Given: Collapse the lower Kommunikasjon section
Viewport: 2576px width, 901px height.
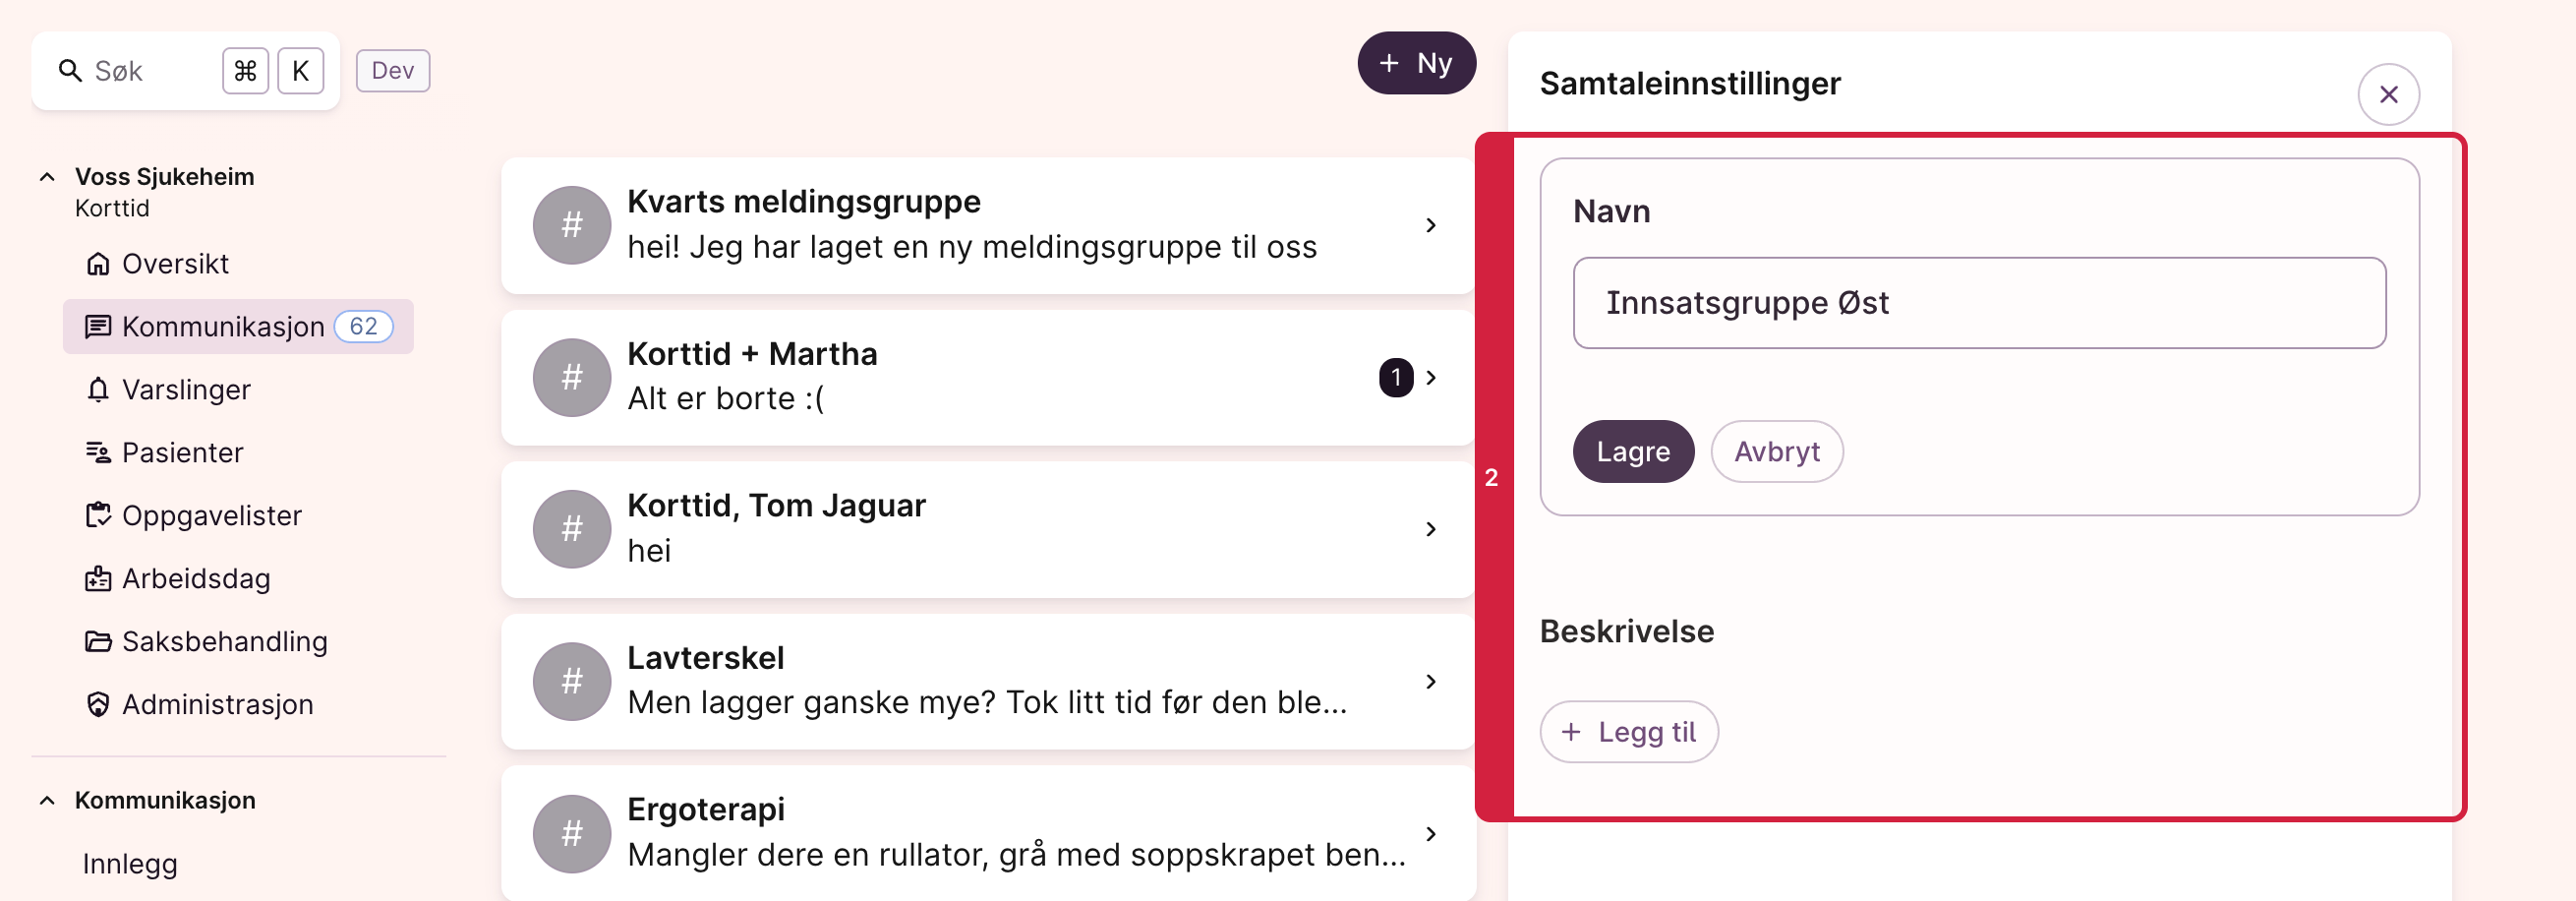Looking at the screenshot, I should pos(47,801).
